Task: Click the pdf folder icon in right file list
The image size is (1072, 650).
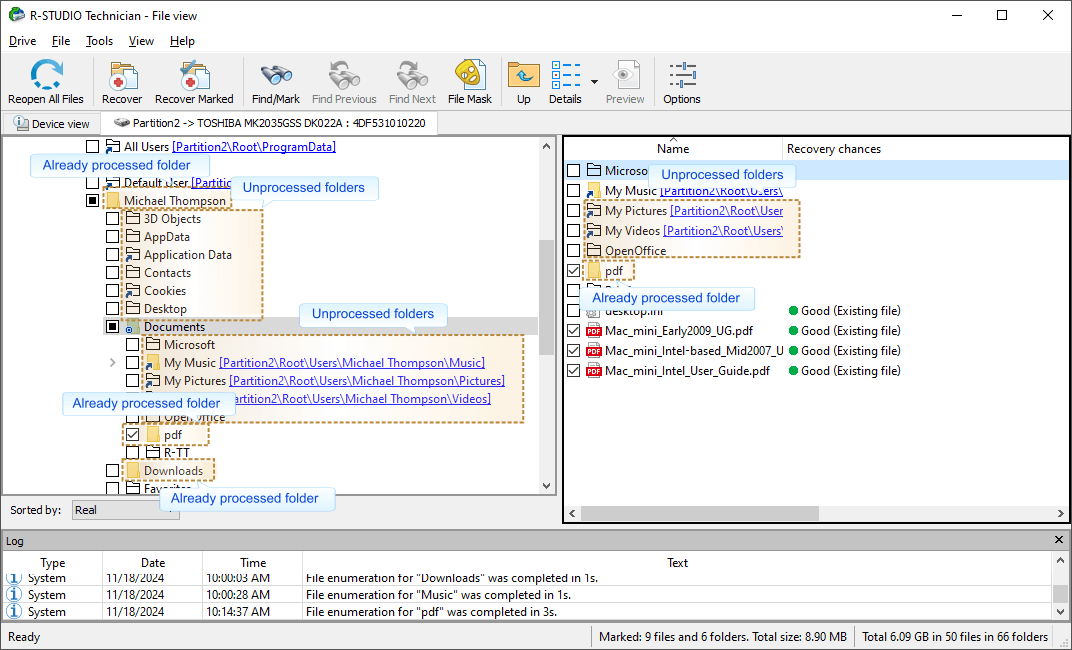Action: (x=593, y=271)
